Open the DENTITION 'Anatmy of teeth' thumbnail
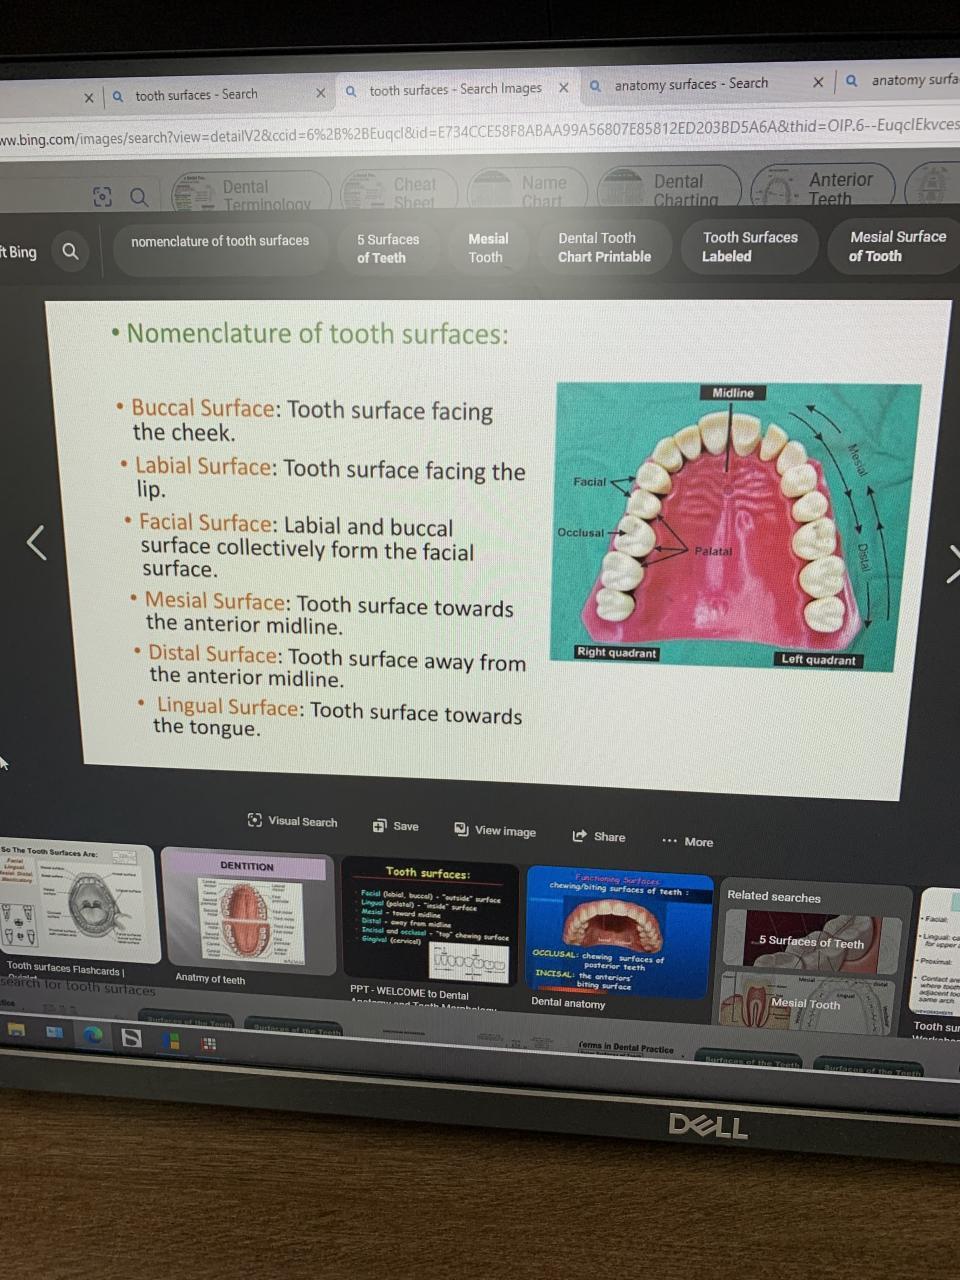Image resolution: width=960 pixels, height=1280 pixels. [248, 910]
